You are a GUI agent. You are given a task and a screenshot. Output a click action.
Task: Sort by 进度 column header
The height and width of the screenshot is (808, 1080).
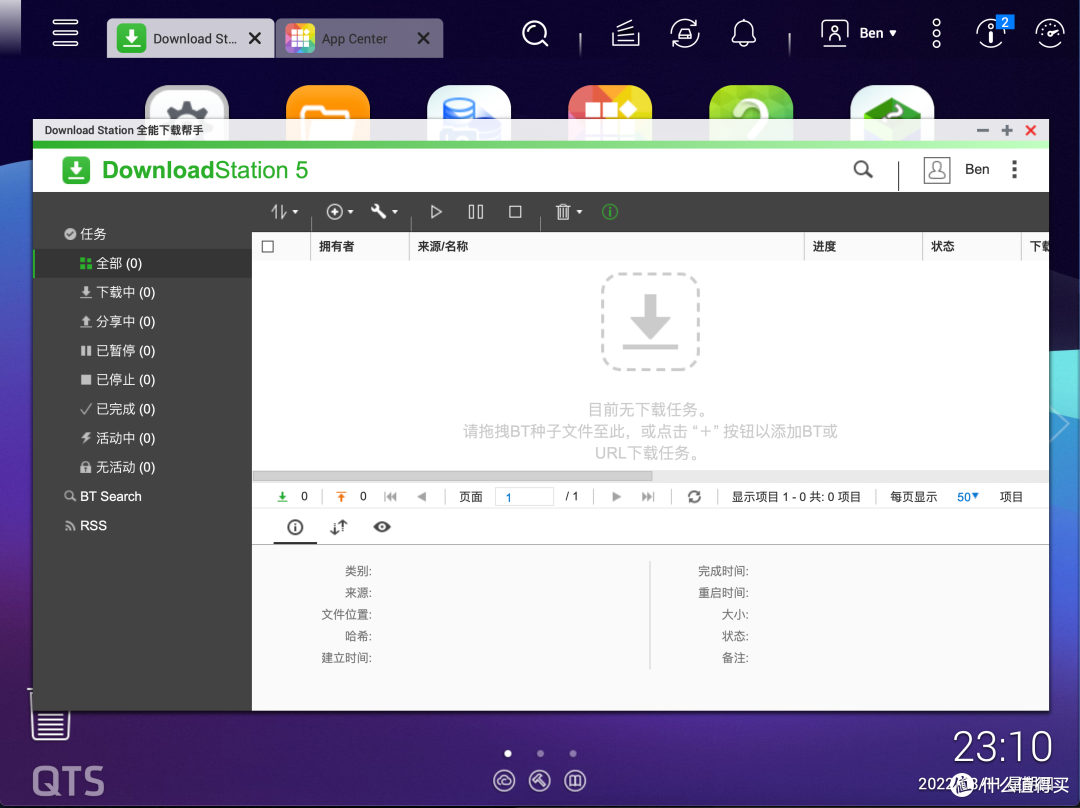(863, 247)
